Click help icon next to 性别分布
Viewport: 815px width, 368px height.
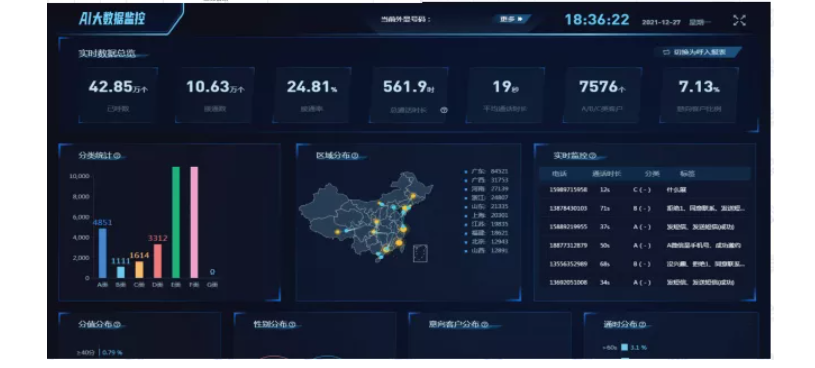(x=292, y=324)
